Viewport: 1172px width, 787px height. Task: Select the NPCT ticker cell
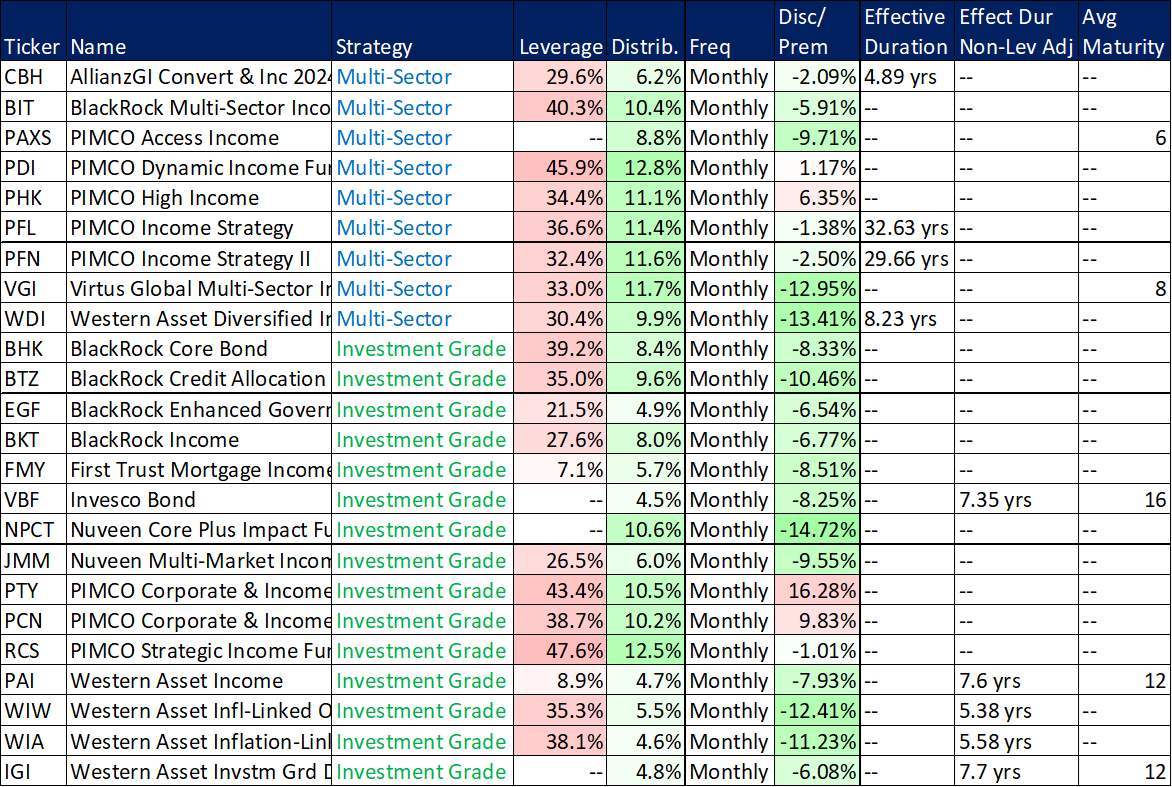tap(33, 530)
